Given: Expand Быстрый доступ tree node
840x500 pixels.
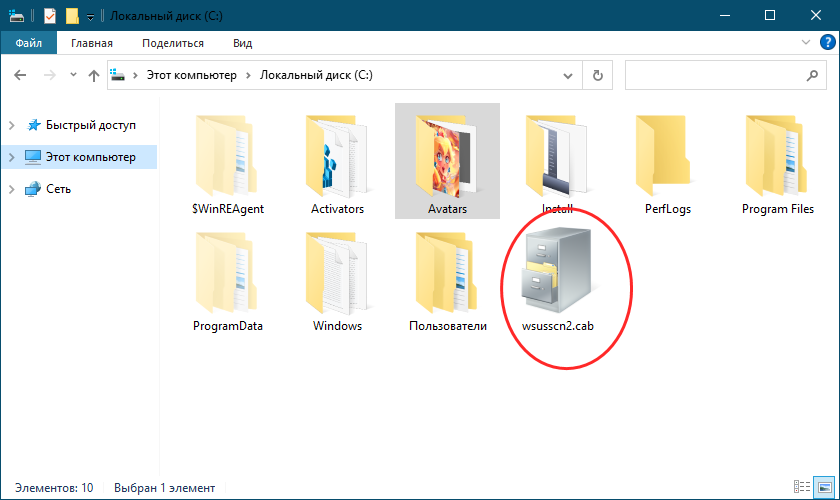Looking at the screenshot, I should point(12,125).
